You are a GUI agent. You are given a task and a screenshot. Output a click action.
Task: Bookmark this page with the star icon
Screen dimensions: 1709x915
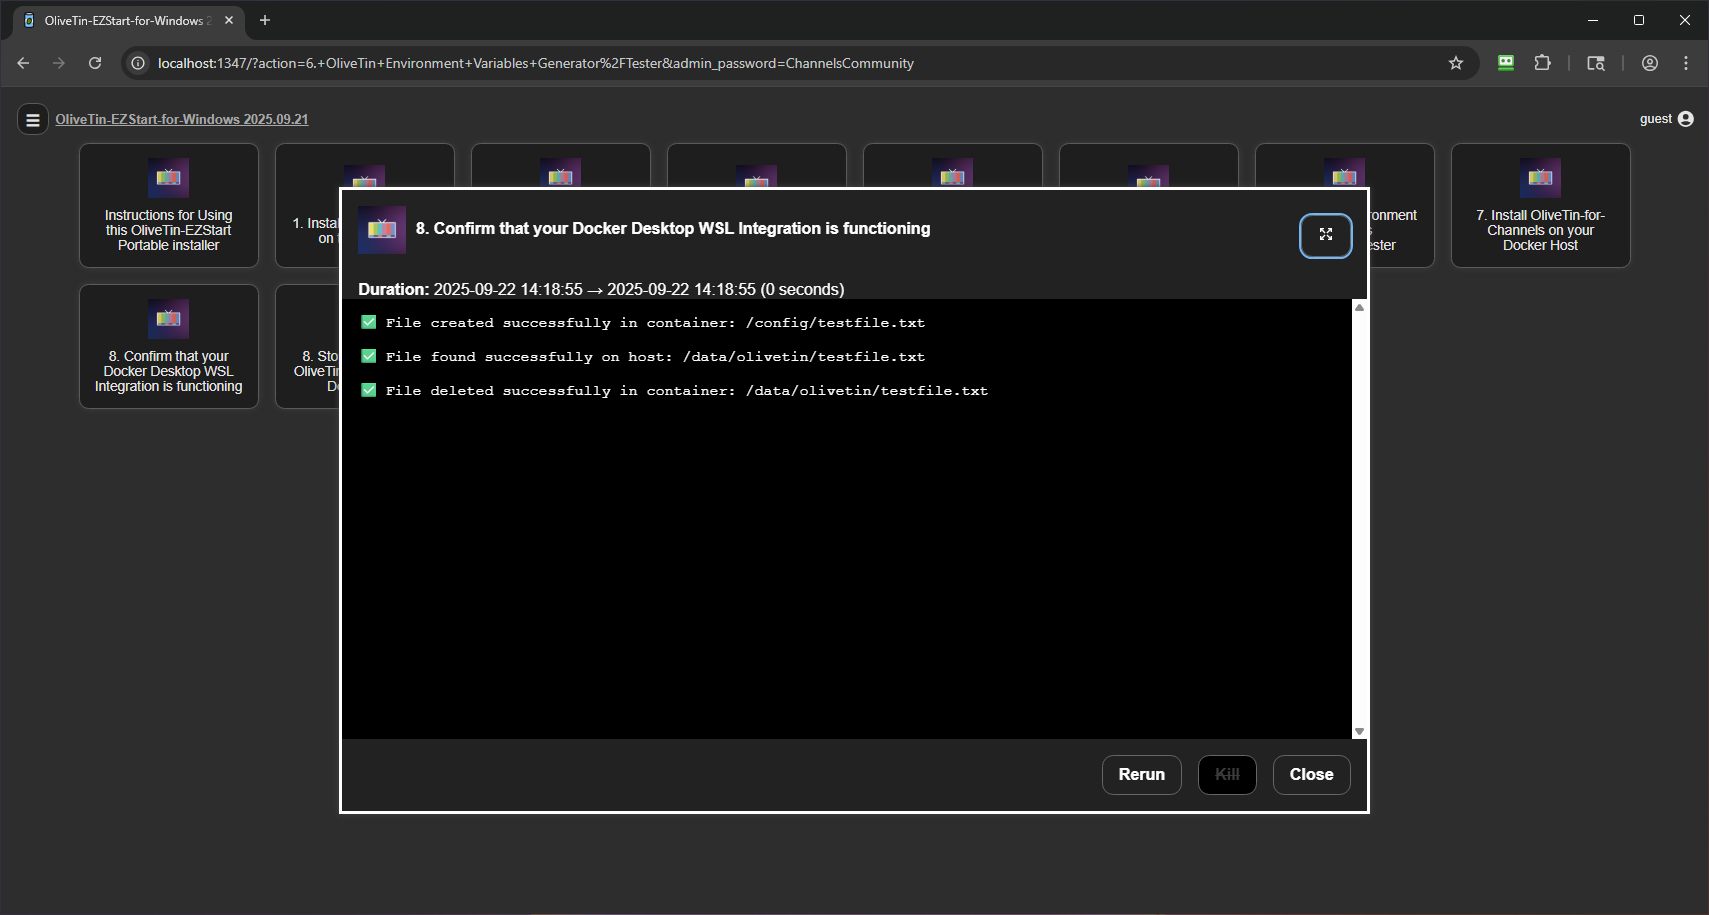1455,63
